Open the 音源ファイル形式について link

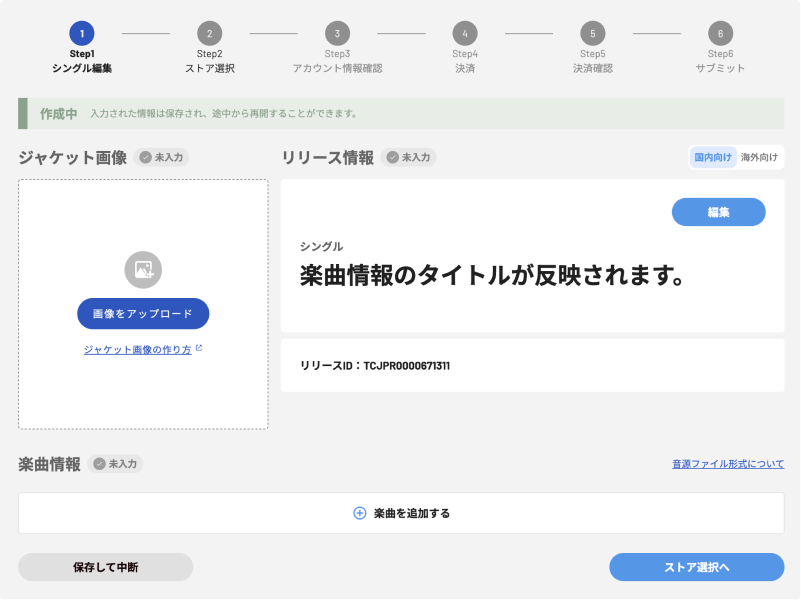[x=727, y=464]
